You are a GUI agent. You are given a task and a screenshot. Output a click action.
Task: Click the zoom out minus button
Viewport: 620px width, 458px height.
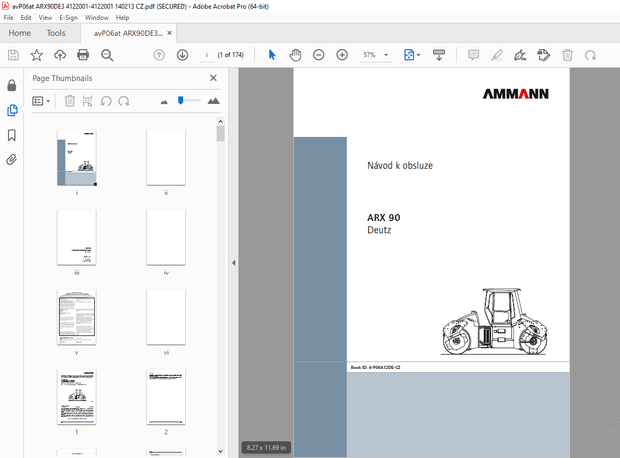(318, 55)
